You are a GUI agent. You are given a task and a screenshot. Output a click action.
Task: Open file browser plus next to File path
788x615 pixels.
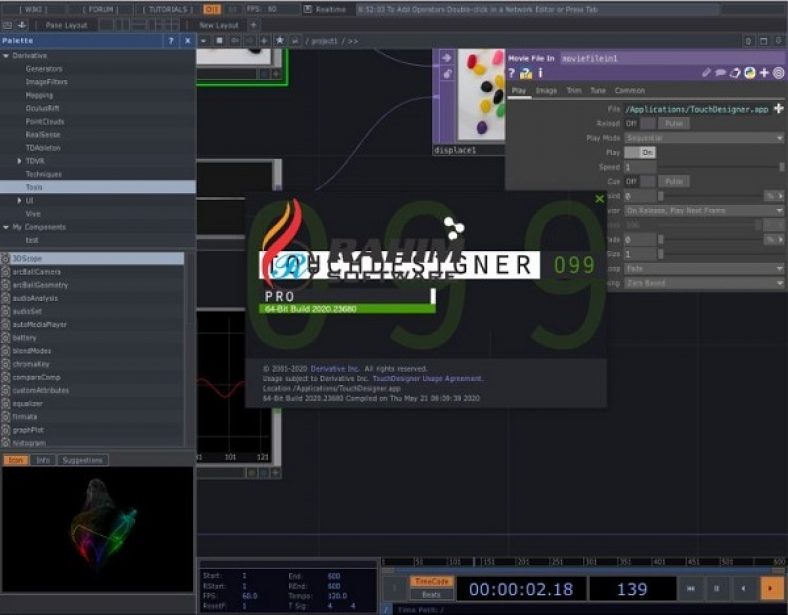(x=778, y=109)
